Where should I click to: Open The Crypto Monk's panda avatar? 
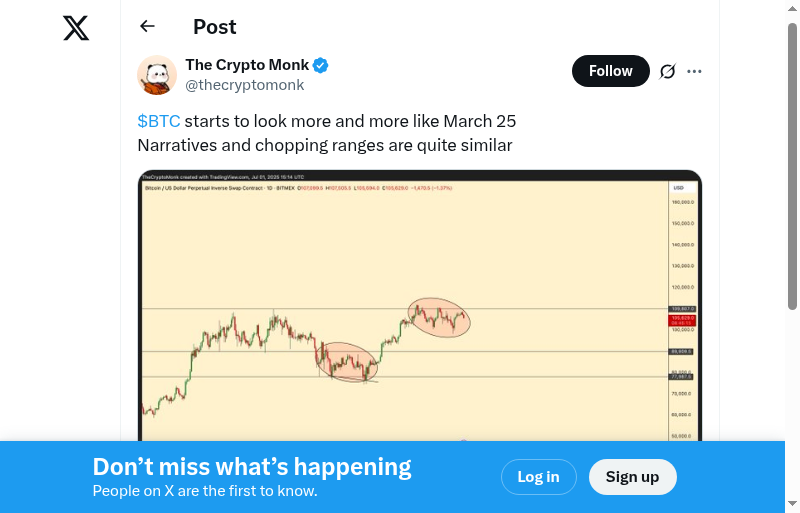(157, 75)
